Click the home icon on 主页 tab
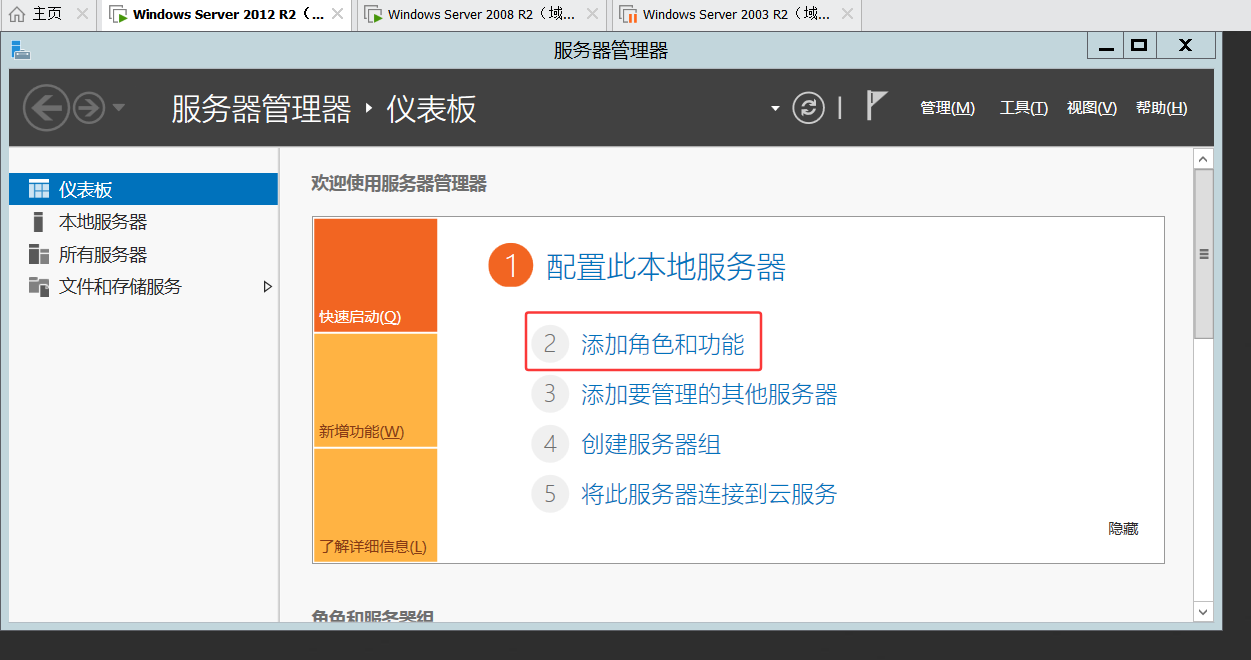 (17, 14)
